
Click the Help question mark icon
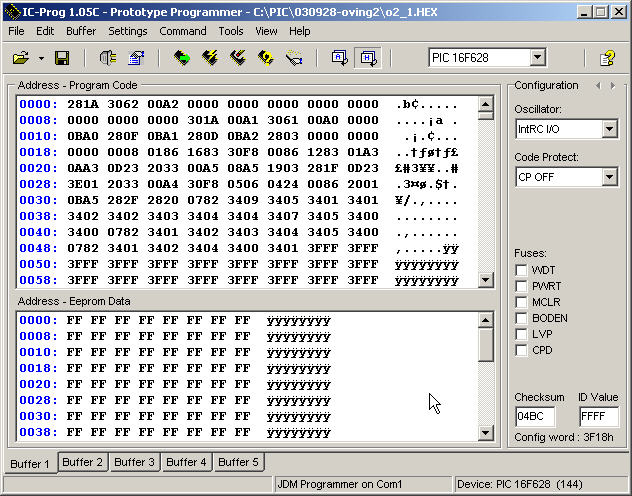[x=606, y=59]
